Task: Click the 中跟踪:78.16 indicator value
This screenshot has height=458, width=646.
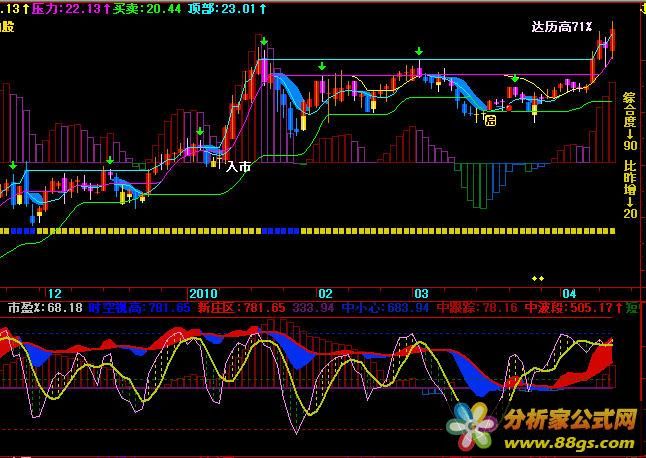Action: (477, 308)
